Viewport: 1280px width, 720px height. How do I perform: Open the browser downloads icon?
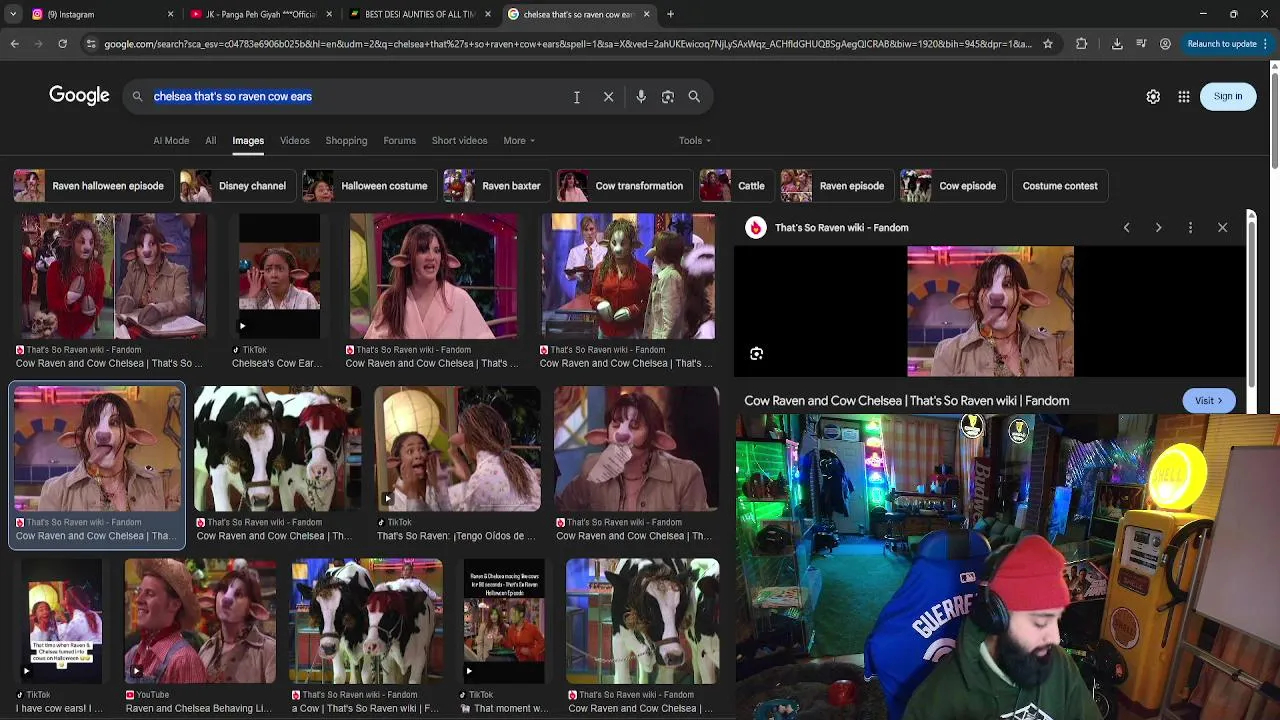click(x=1117, y=44)
